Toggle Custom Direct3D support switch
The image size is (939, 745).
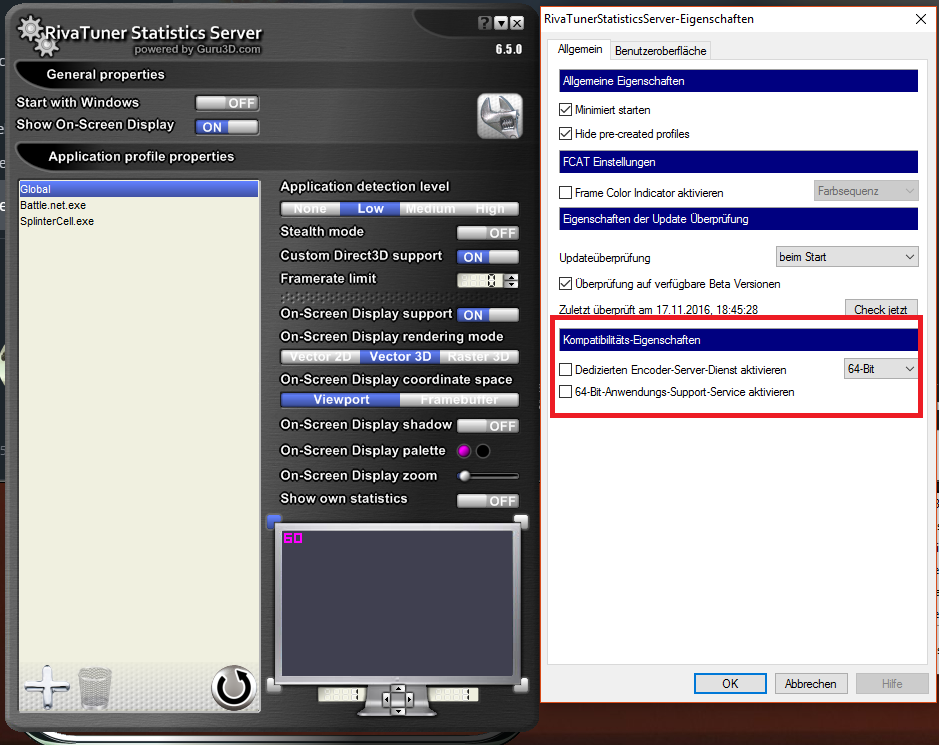487,257
